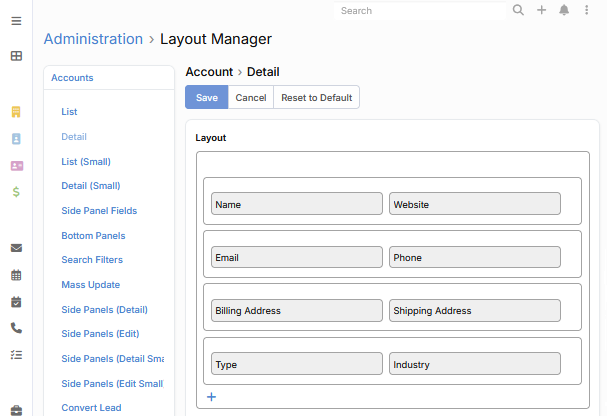The image size is (607, 416).
Task: Open the Opportunities dollar icon
Action: tap(16, 191)
